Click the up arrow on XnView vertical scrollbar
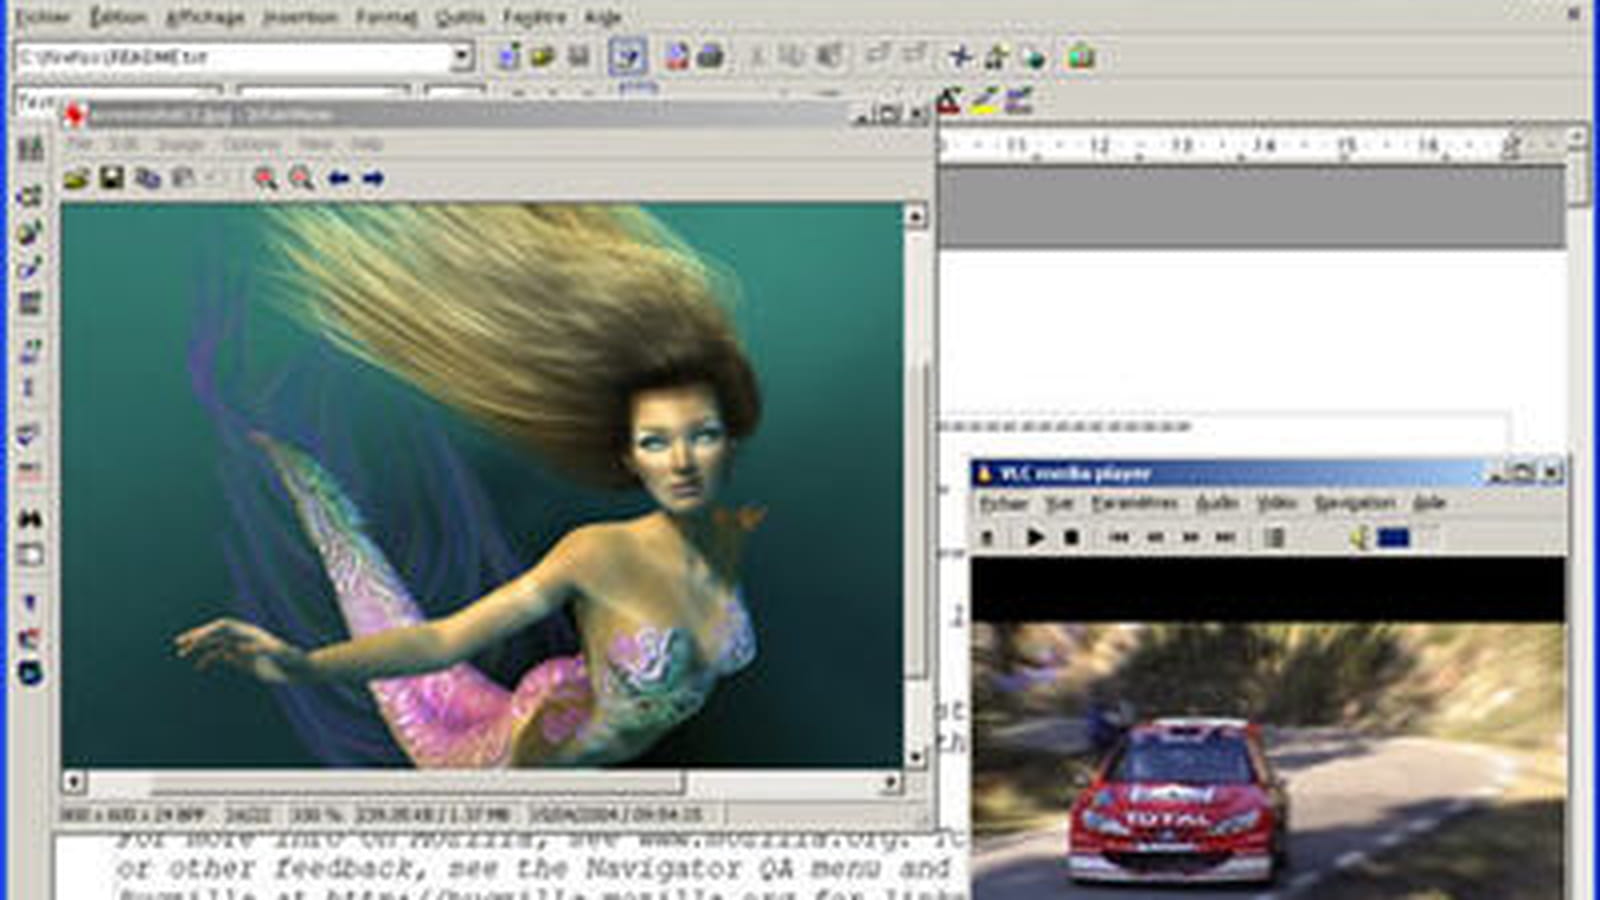 click(916, 215)
